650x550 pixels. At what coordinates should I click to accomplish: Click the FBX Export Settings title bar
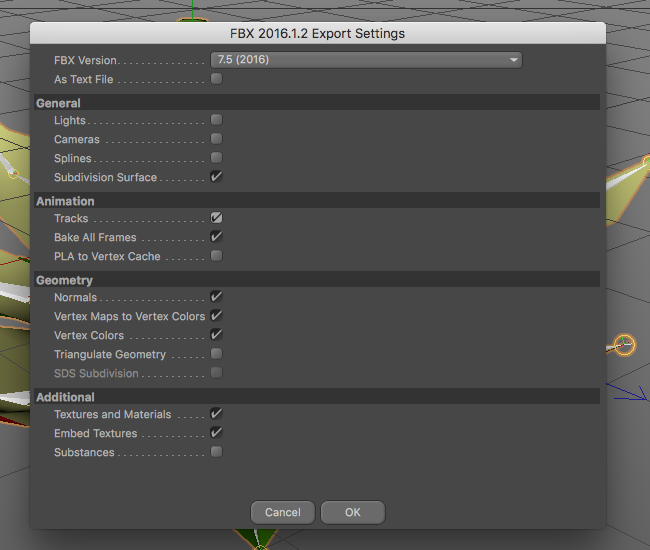[318, 34]
